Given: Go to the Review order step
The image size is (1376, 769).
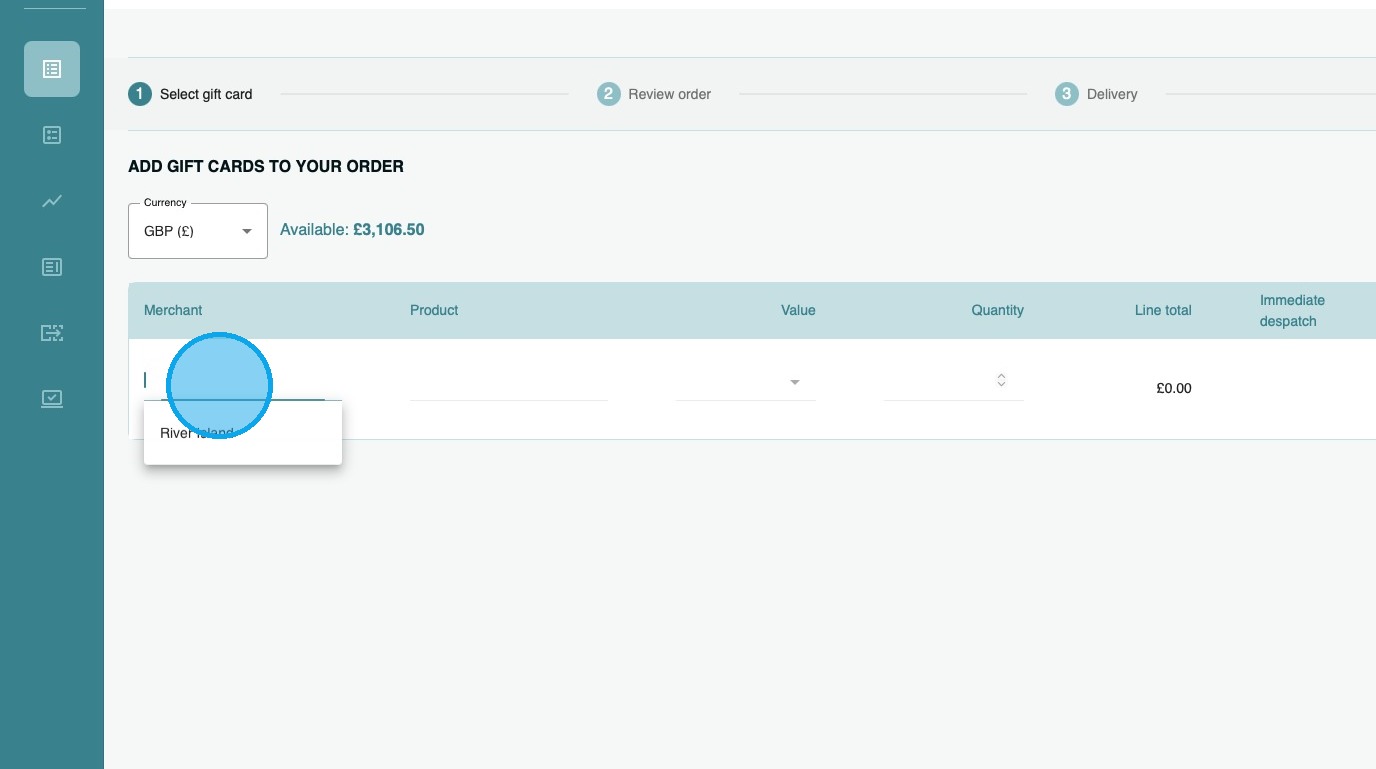Looking at the screenshot, I should (x=654, y=94).
